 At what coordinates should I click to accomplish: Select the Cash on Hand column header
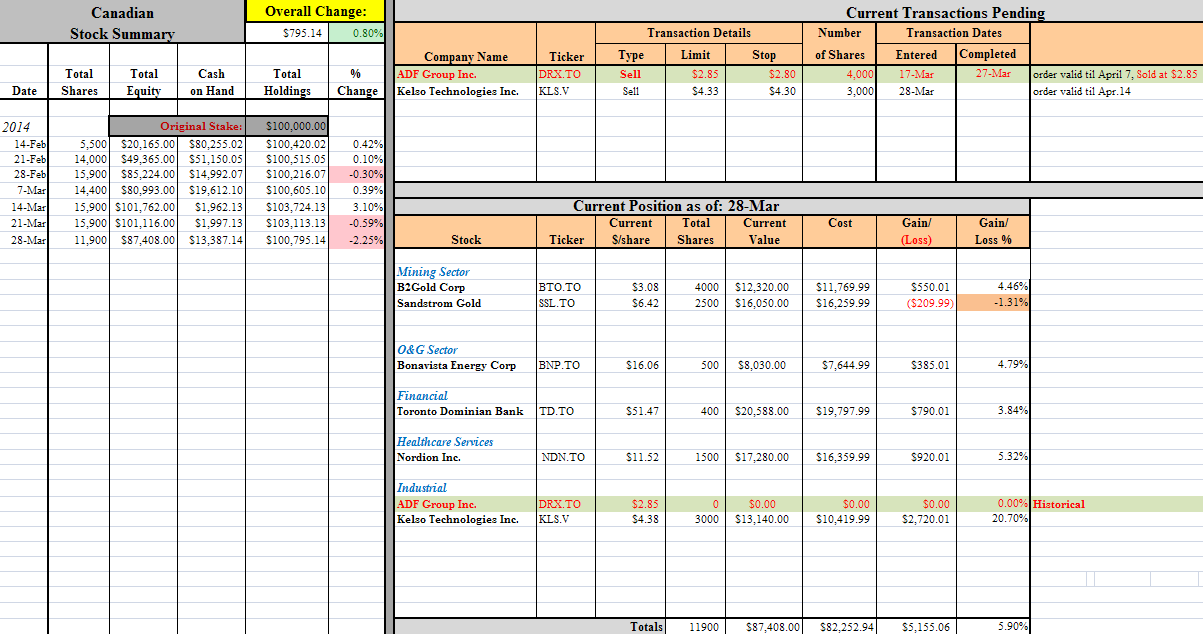click(211, 82)
